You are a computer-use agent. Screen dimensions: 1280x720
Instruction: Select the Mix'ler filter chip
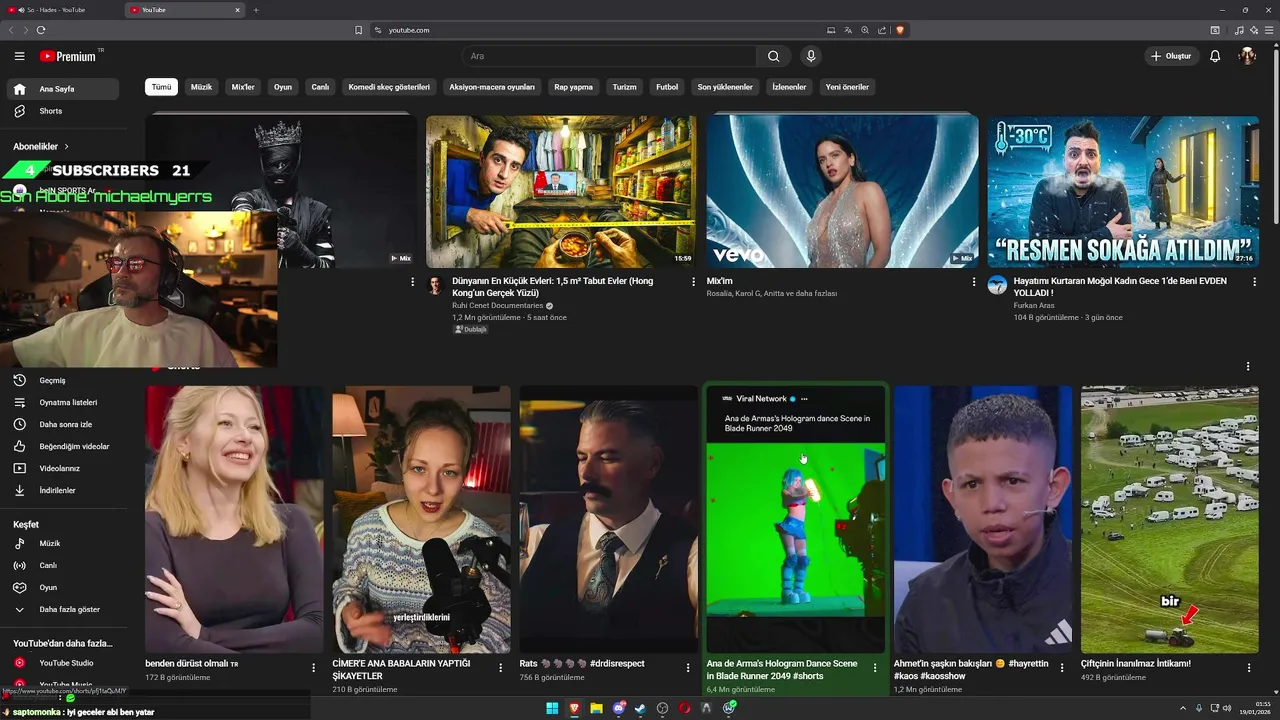tap(243, 87)
